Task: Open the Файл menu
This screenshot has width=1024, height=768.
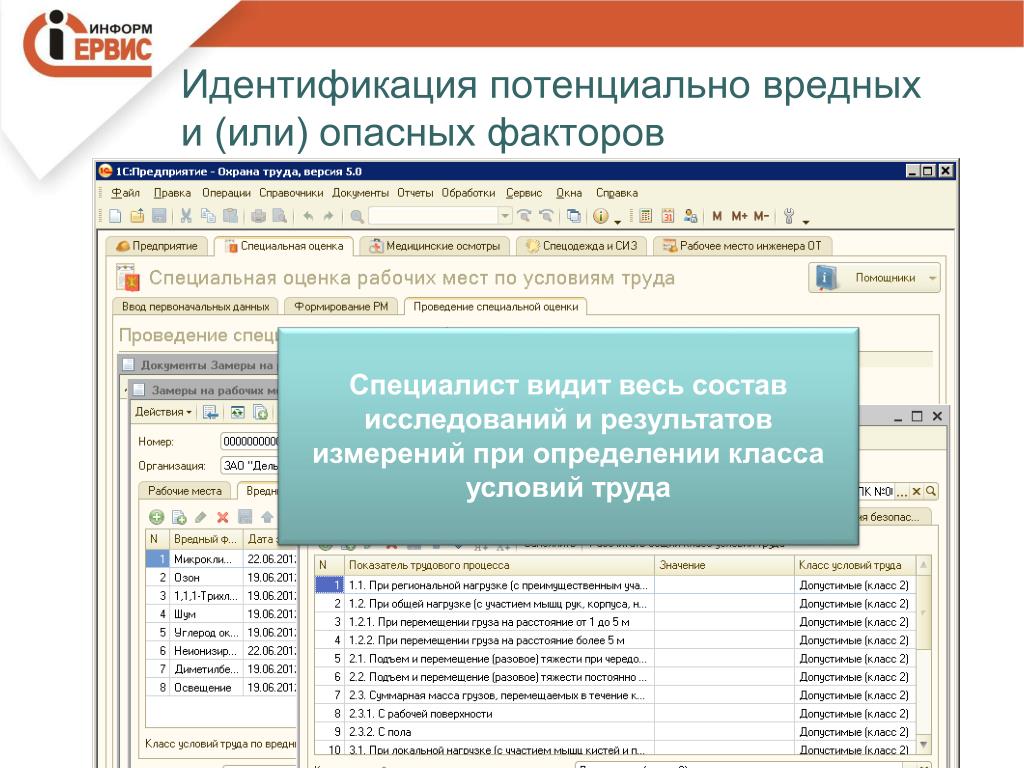Action: (125, 193)
